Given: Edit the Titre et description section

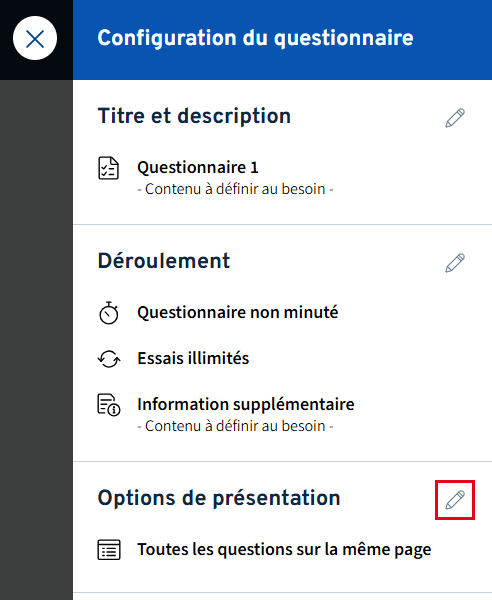Looking at the screenshot, I should pos(455,118).
